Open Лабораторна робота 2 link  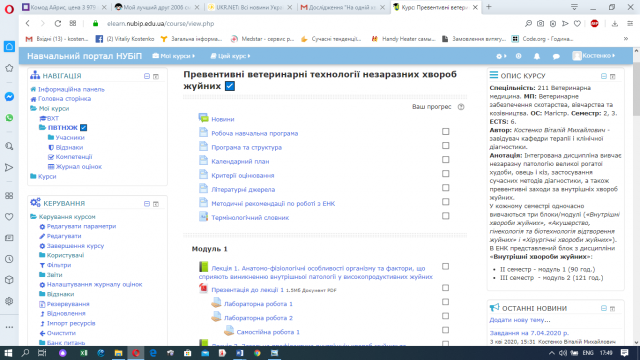pyautogui.click(x=258, y=318)
